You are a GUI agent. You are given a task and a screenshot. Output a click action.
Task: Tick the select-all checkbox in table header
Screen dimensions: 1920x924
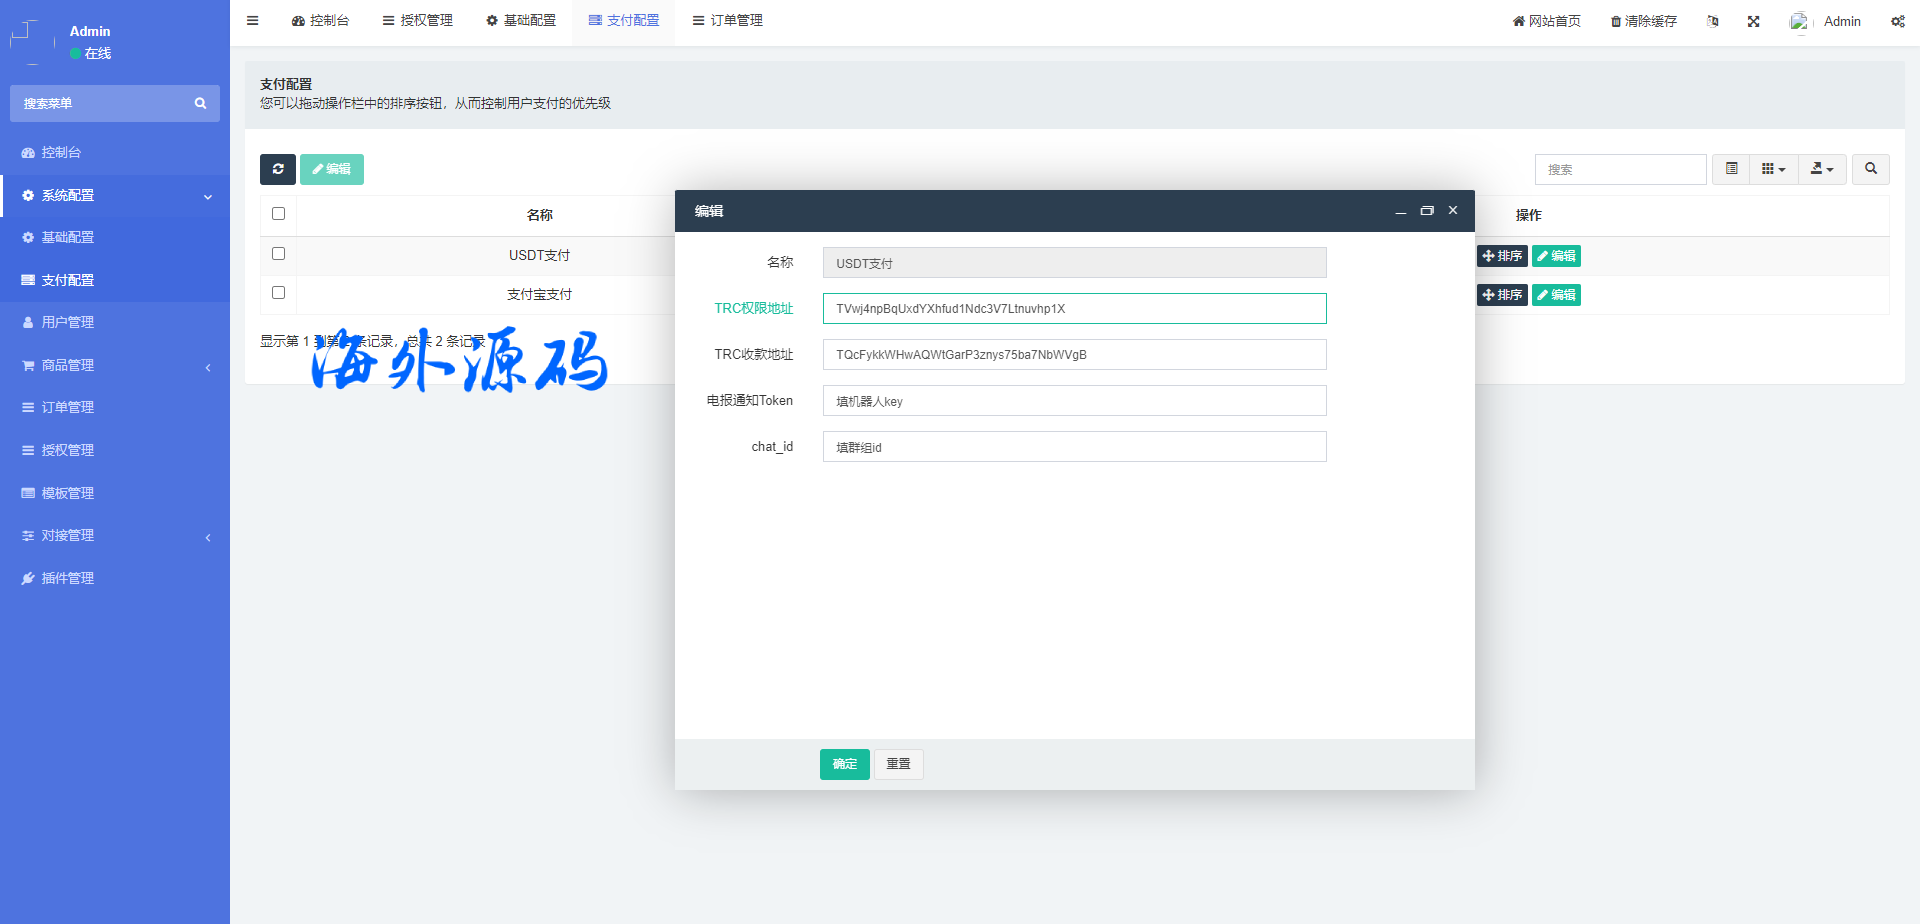coord(278,214)
